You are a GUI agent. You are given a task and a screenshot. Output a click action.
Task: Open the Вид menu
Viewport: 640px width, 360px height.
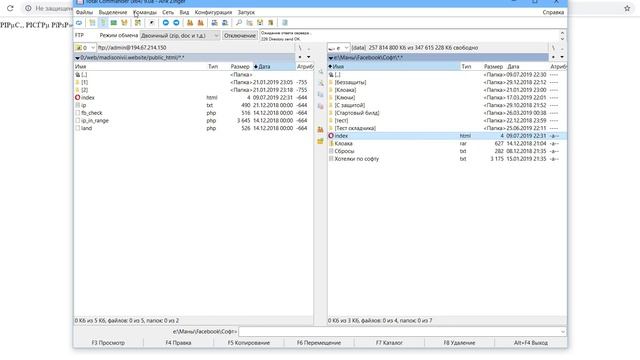pyautogui.click(x=184, y=12)
